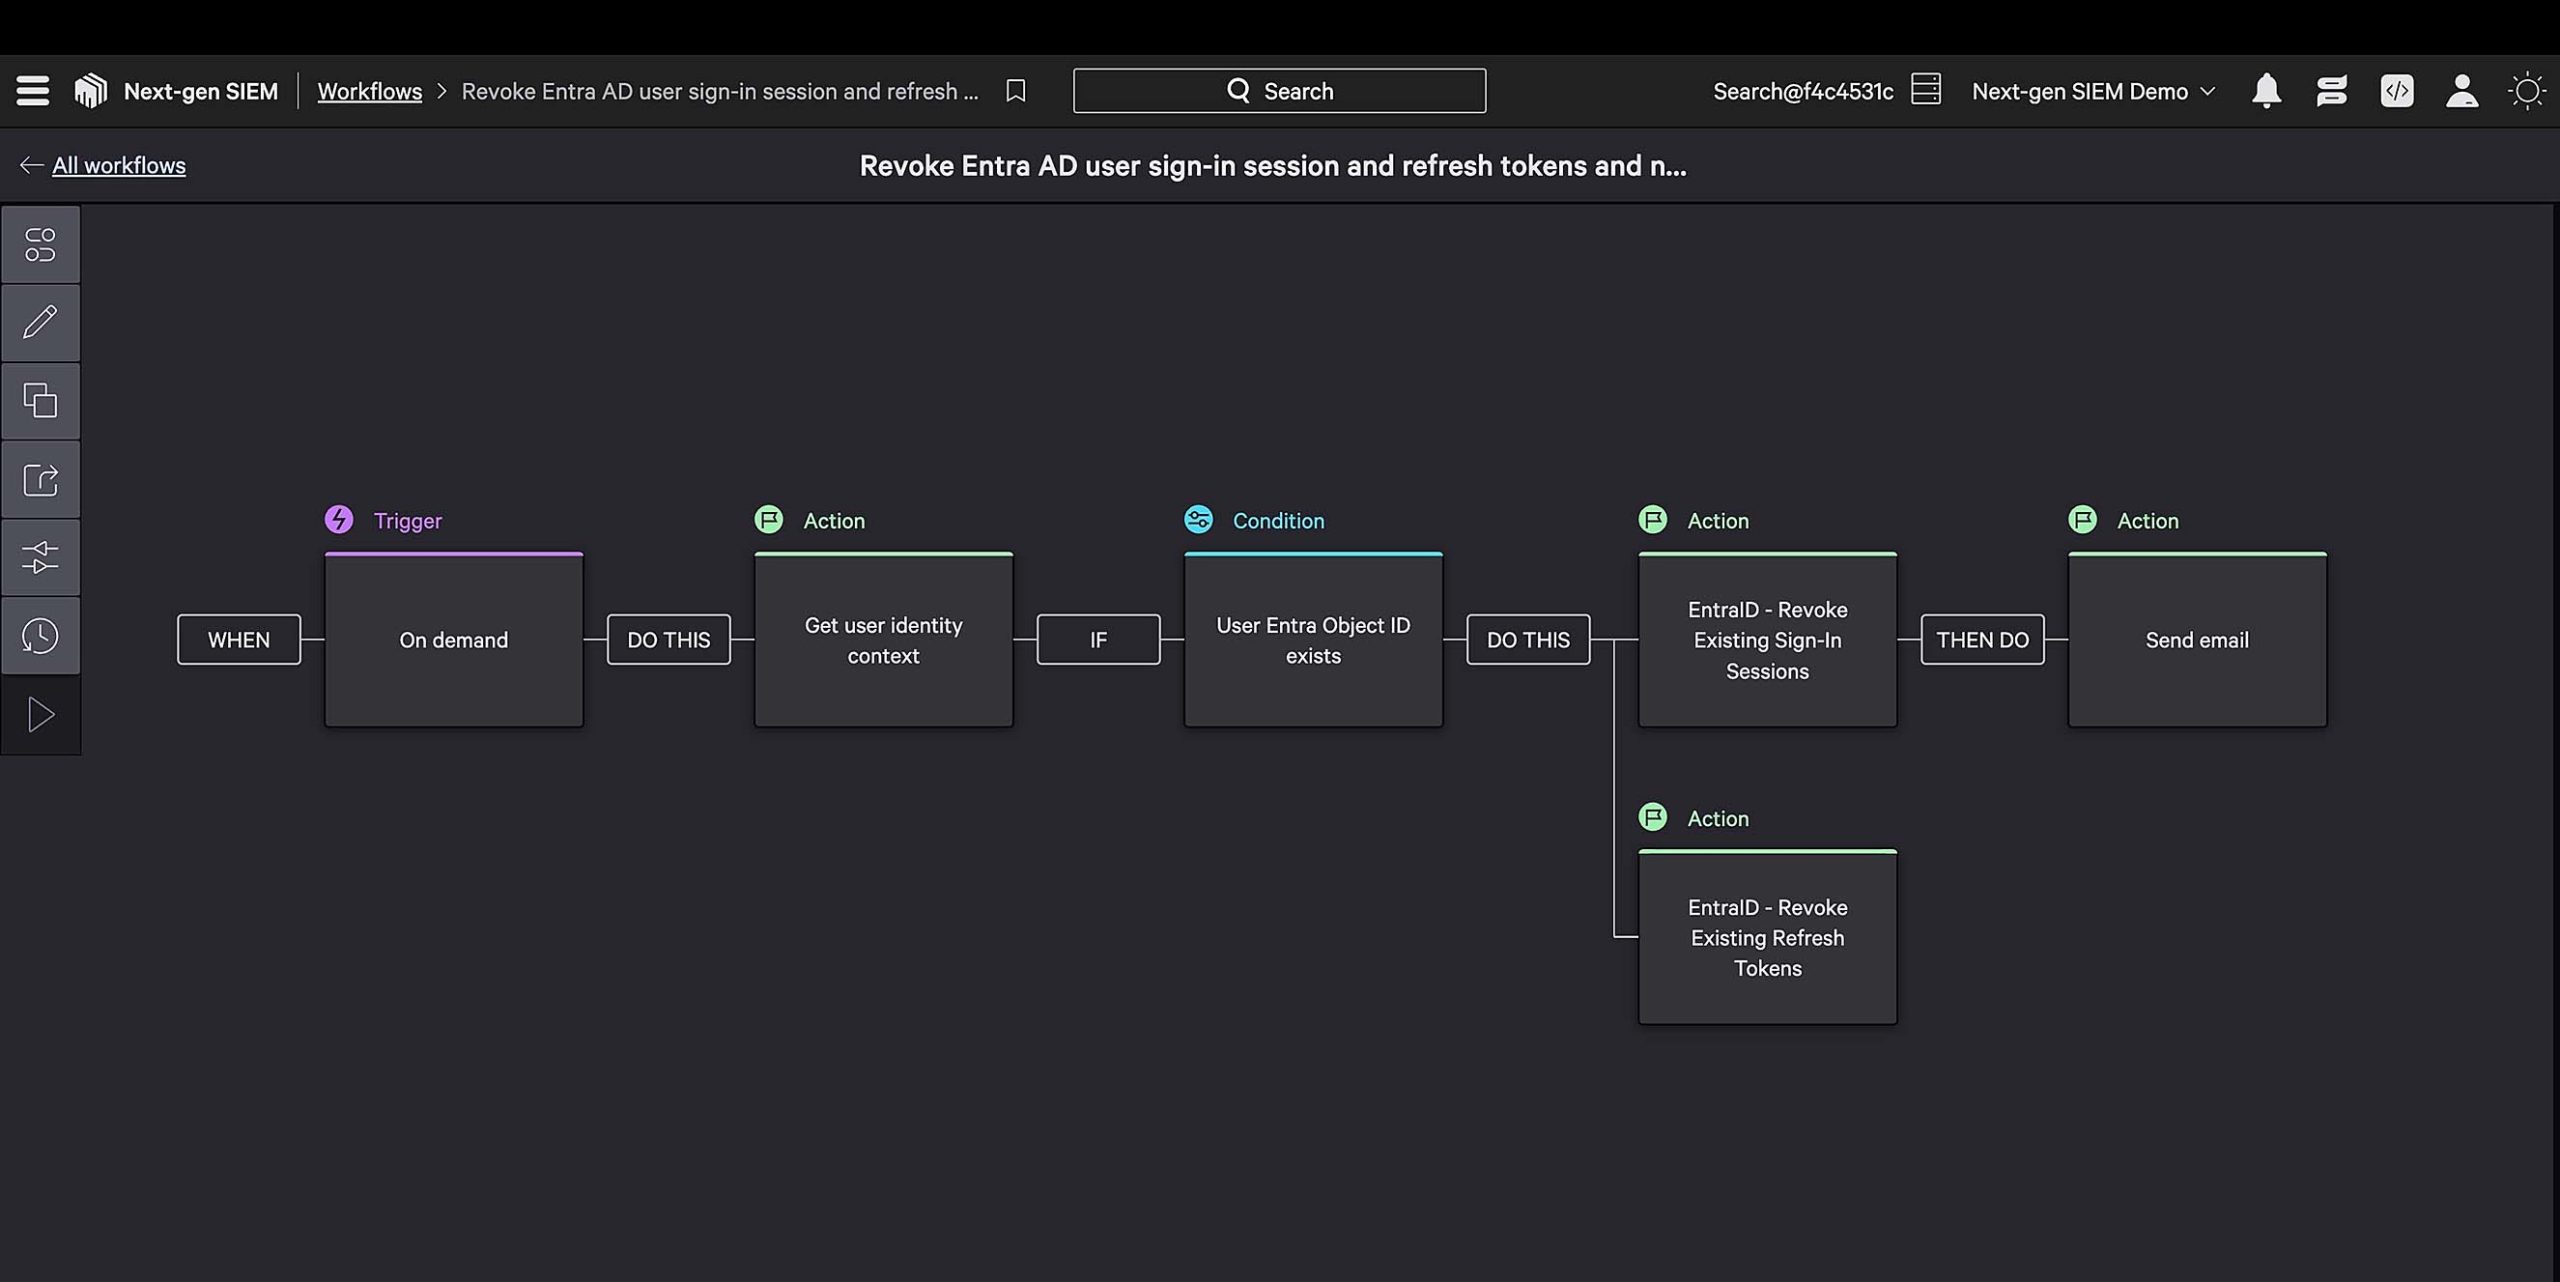Select the On demand trigger node
The height and width of the screenshot is (1282, 2560).
click(x=454, y=640)
